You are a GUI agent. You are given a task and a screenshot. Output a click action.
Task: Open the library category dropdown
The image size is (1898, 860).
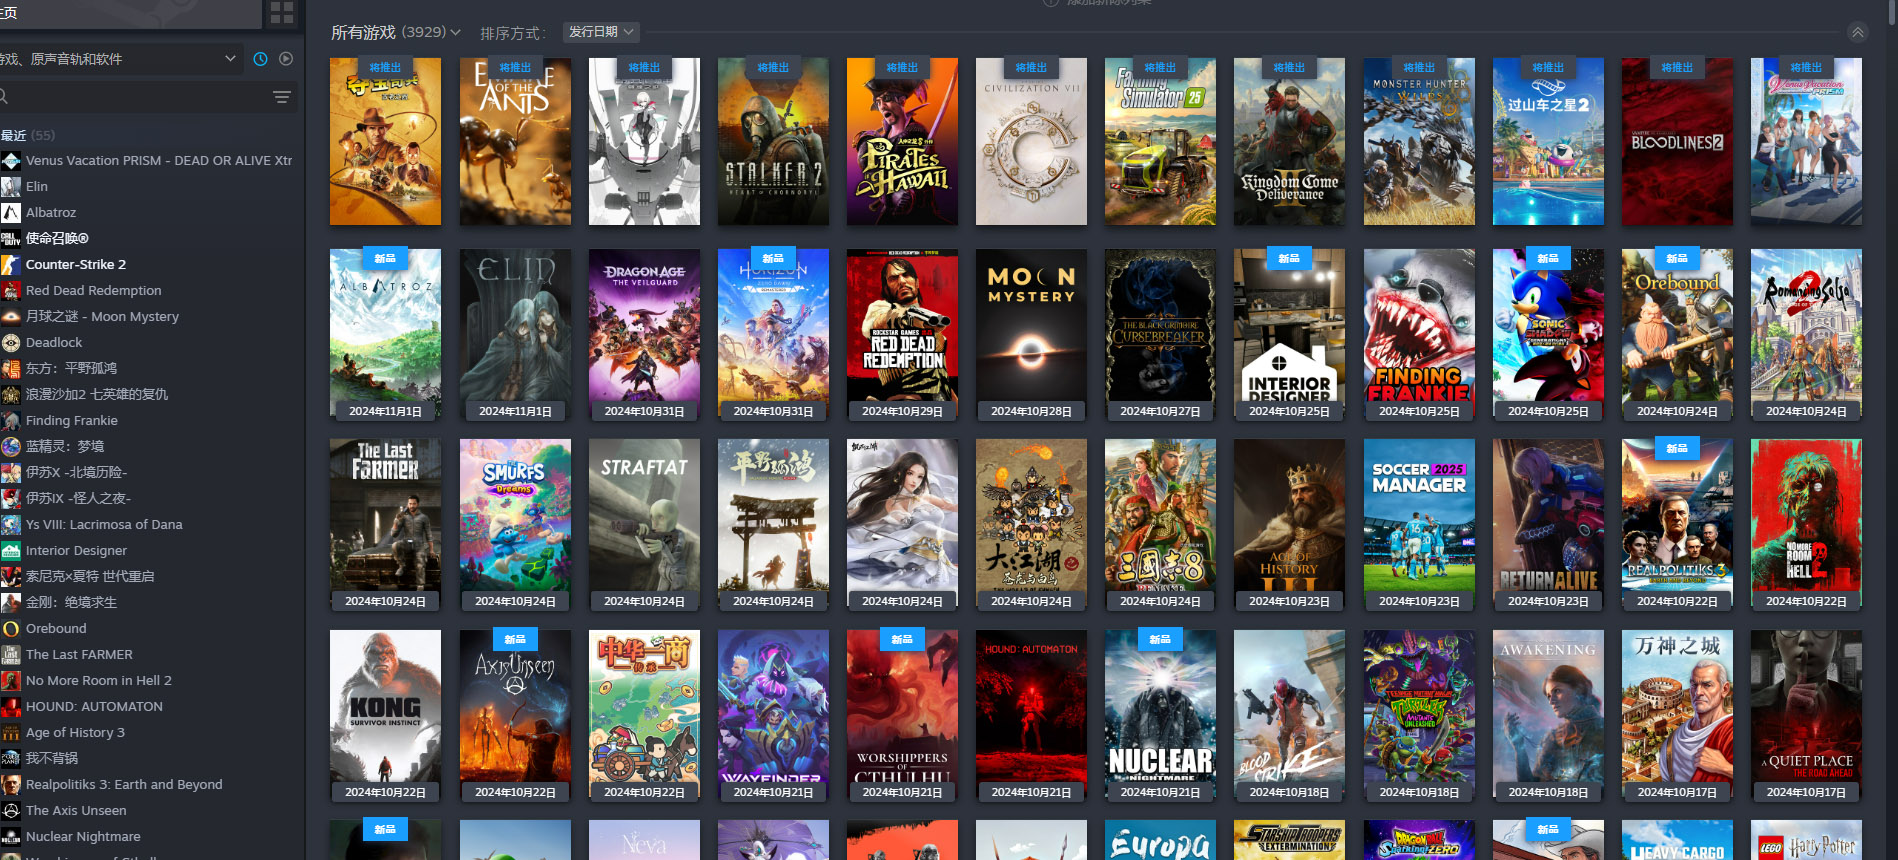coord(120,59)
